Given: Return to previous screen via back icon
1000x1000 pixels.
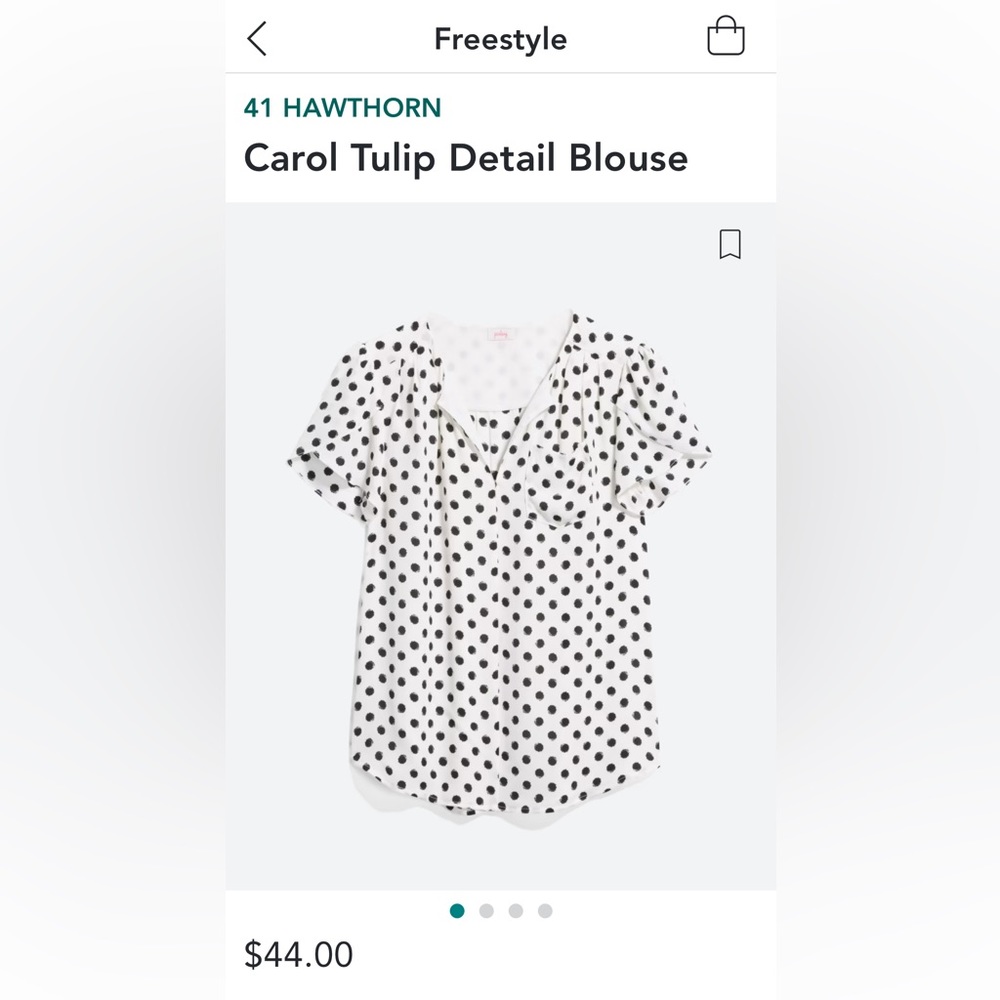Looking at the screenshot, I should coord(258,37).
